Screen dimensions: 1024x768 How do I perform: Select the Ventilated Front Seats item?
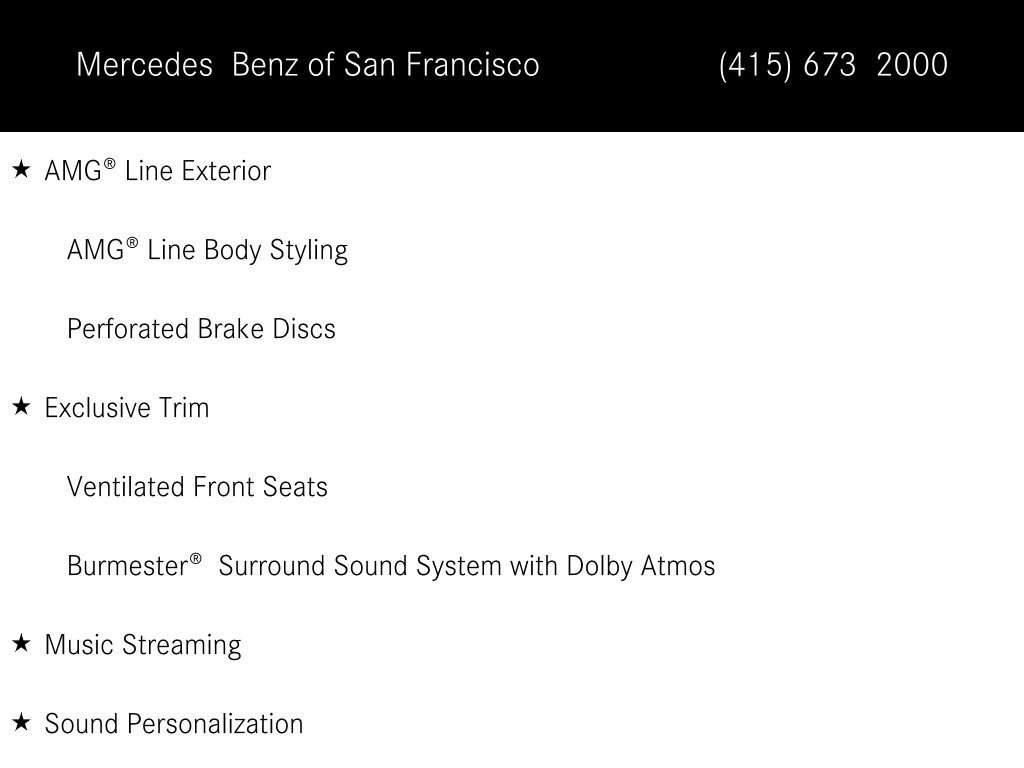point(197,487)
